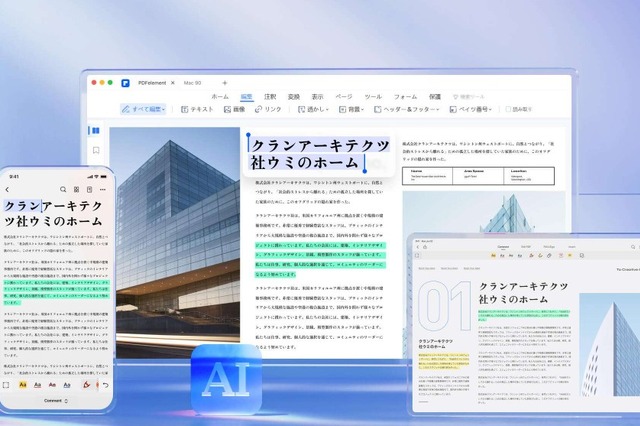Open the ツール ribbon tab
This screenshot has width=640, height=426.
pos(373,97)
